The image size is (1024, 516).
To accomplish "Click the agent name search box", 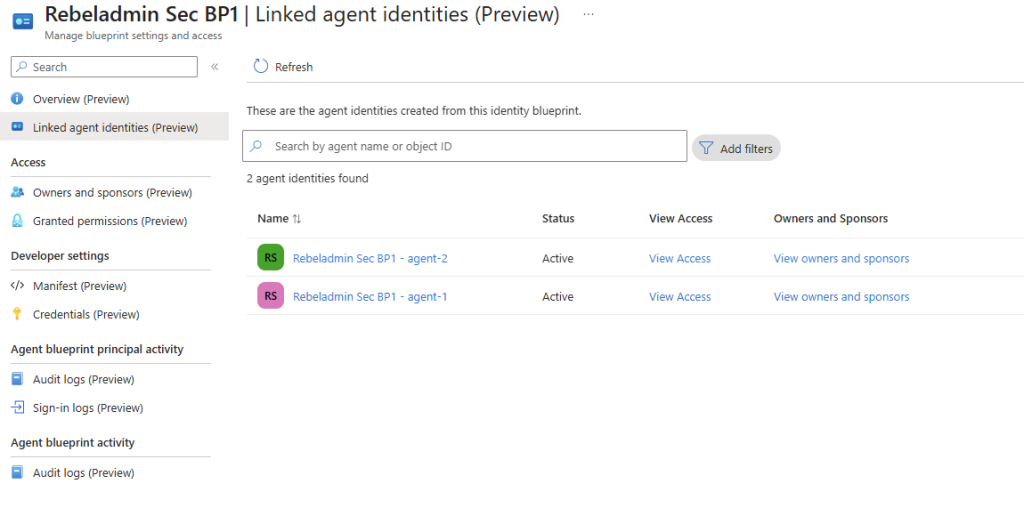I will tap(464, 146).
